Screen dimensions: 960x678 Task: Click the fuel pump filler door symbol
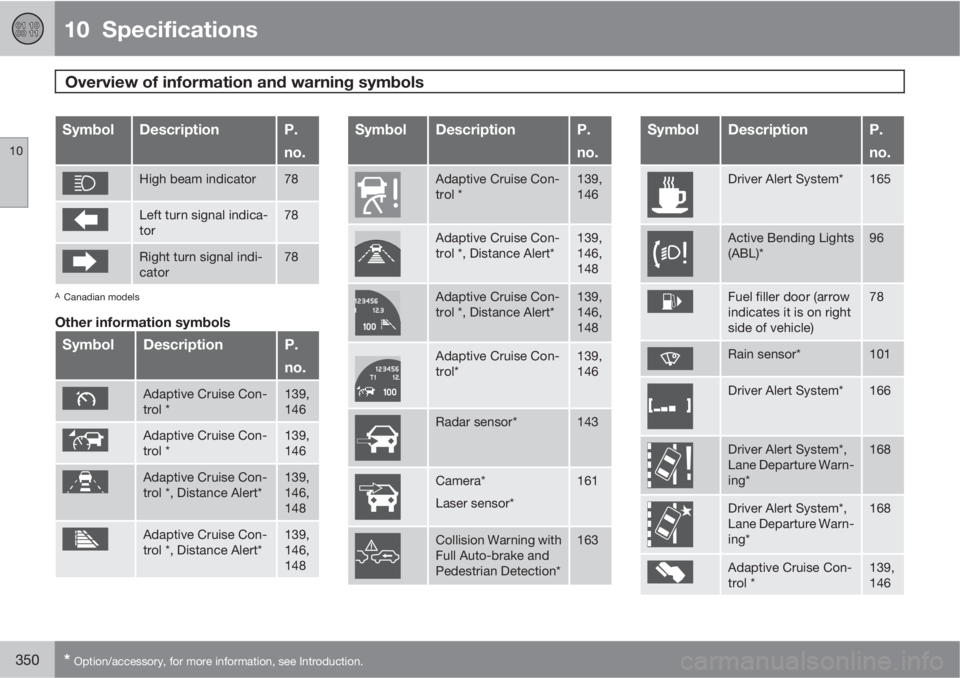click(x=670, y=301)
